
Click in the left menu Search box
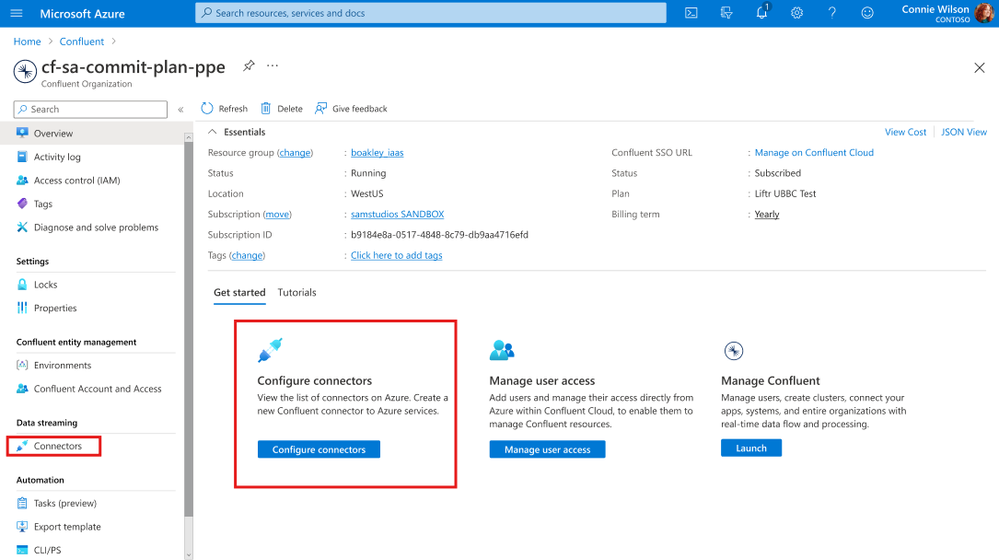pos(90,110)
